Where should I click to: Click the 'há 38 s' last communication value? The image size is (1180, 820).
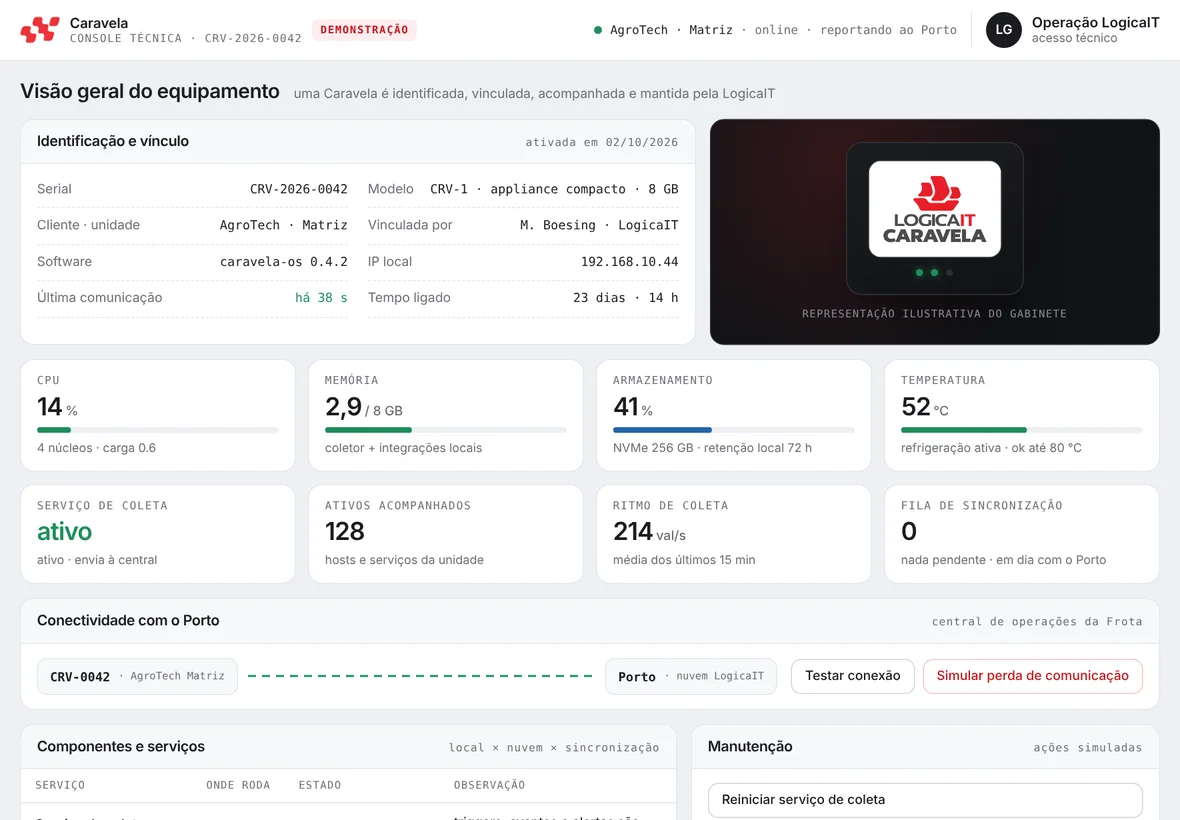click(x=321, y=298)
